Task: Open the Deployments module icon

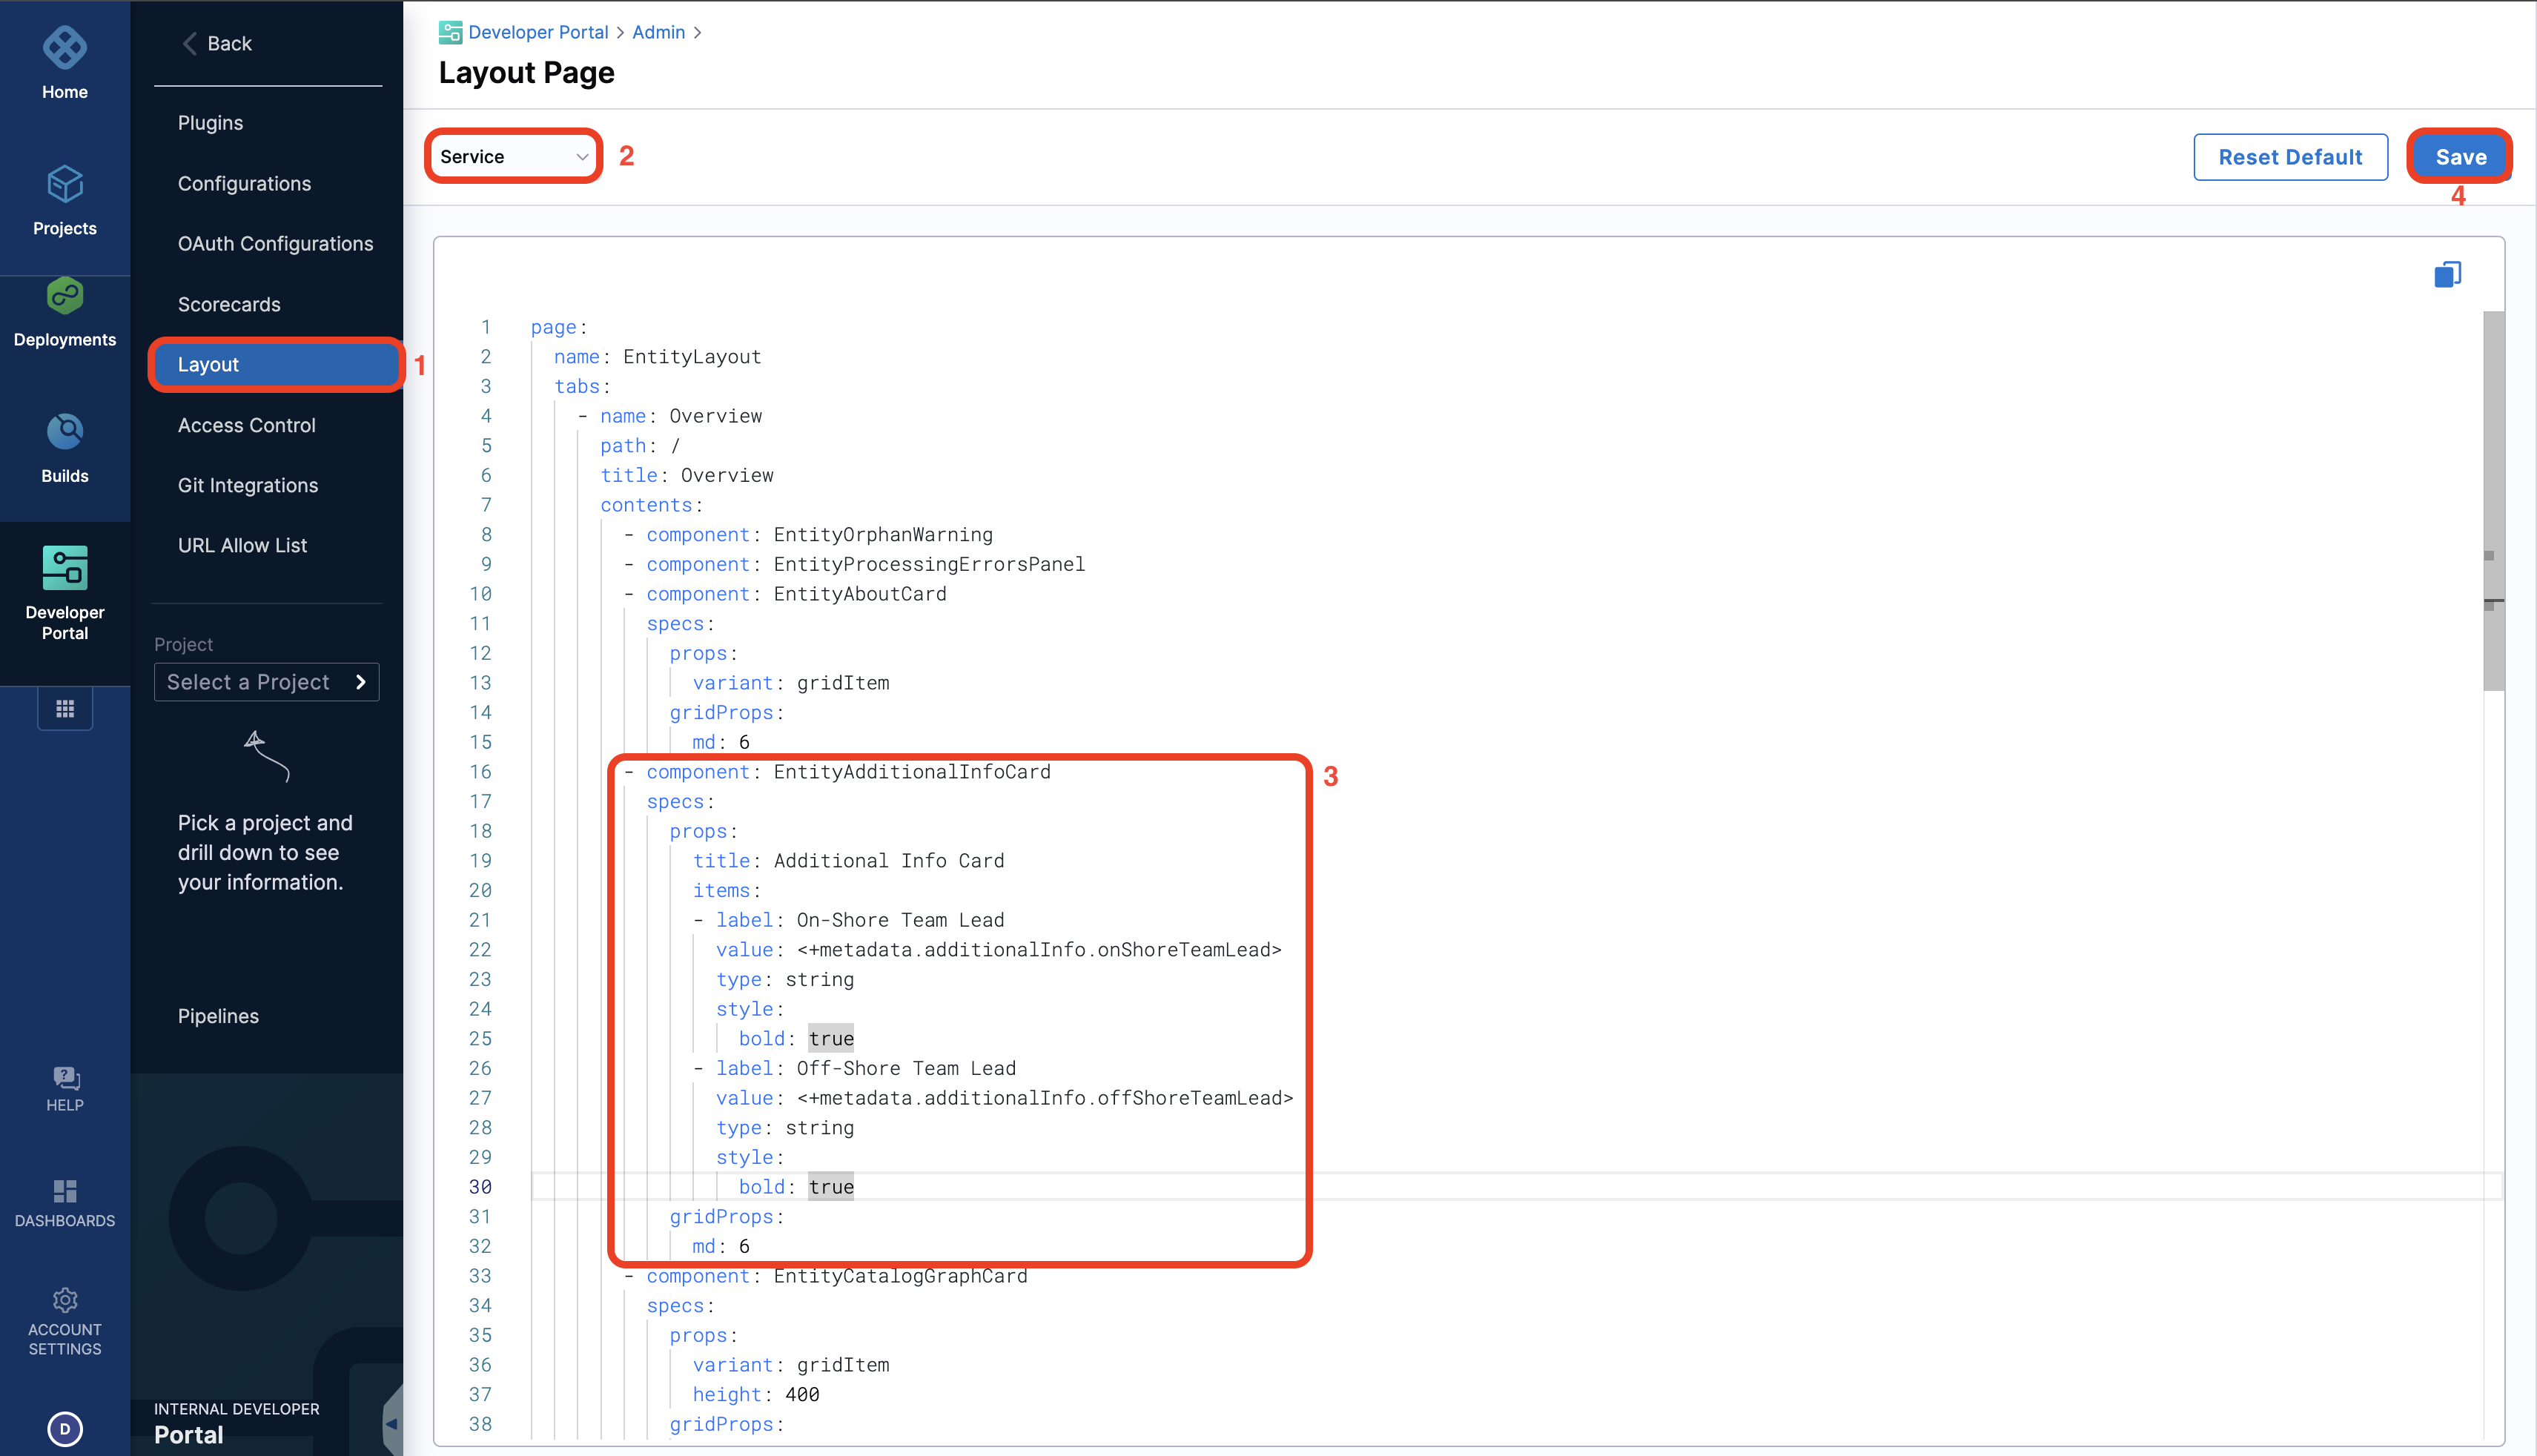Action: coord(65,297)
